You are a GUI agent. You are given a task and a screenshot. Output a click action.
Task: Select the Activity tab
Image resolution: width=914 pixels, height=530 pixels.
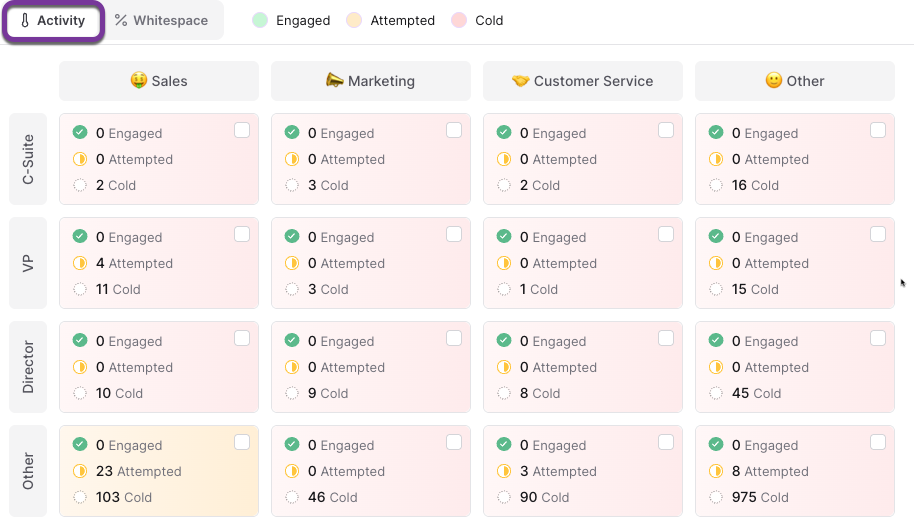pyautogui.click(x=53, y=21)
